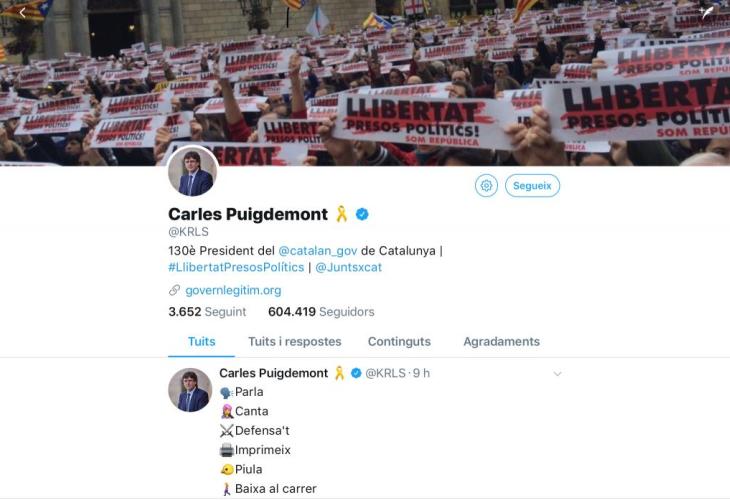This screenshot has width=730, height=500.
Task: Show the 604.419 Seguidors list
Action: tap(321, 311)
